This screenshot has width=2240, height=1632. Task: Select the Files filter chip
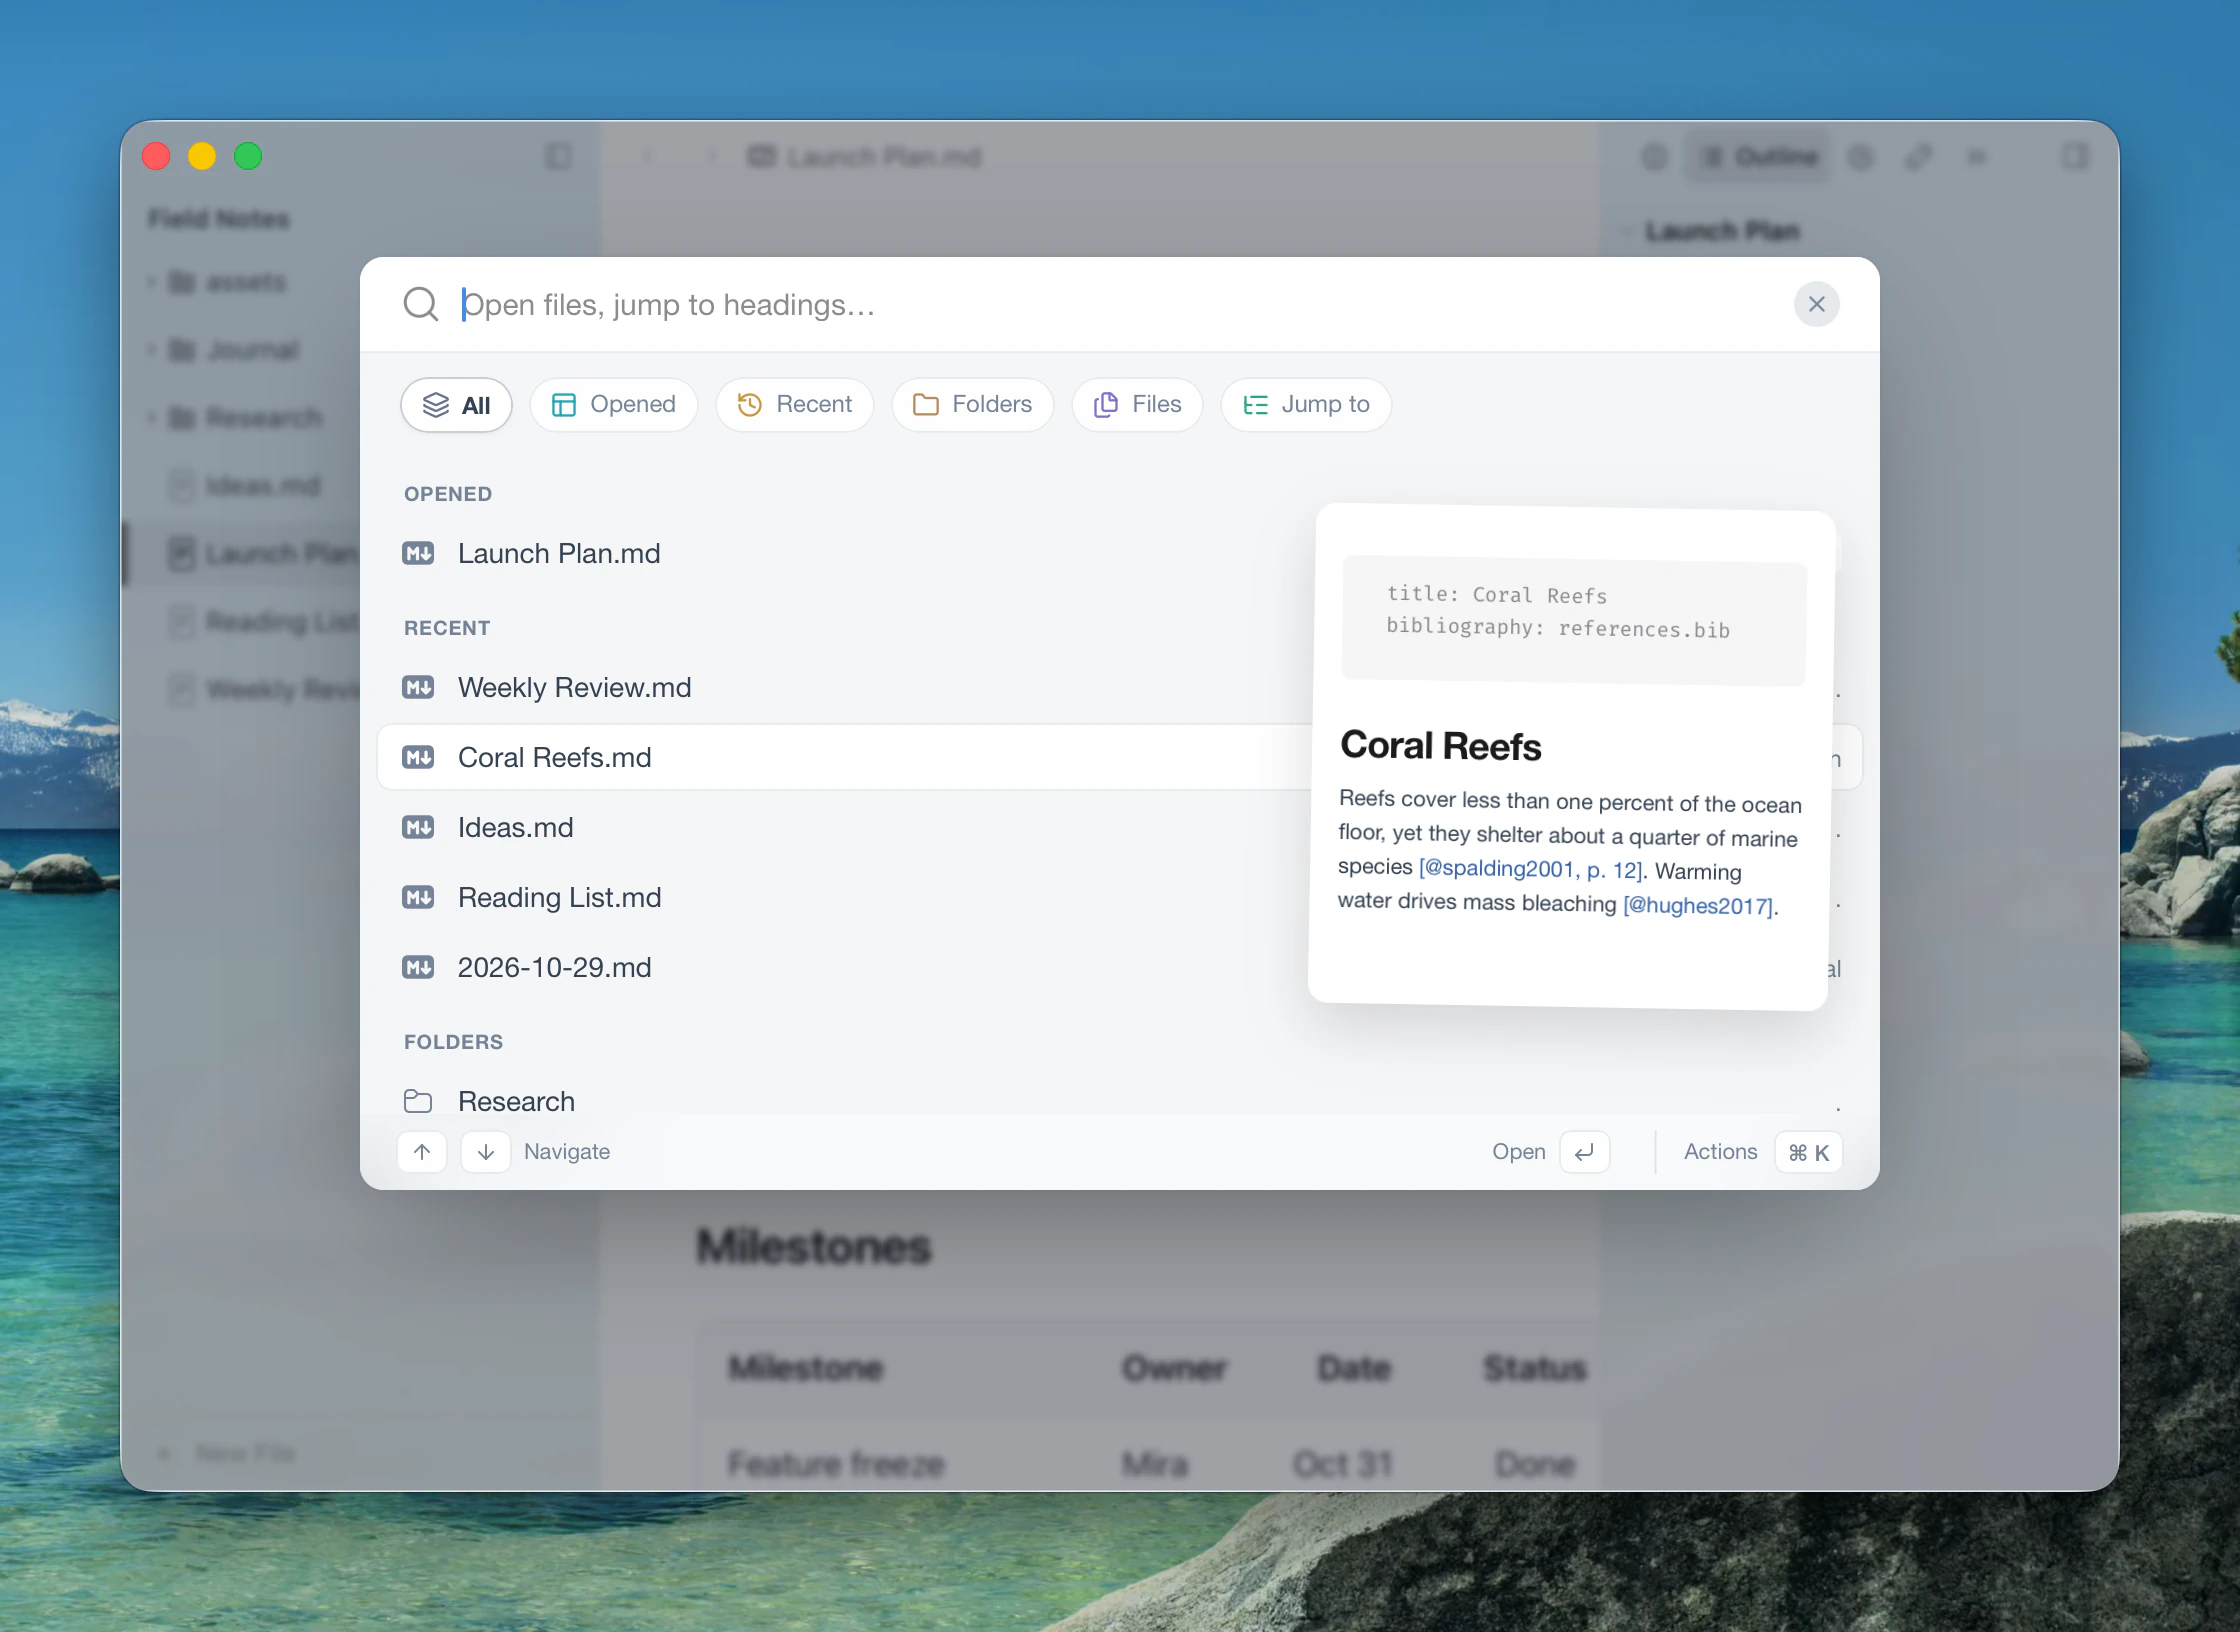(x=1137, y=405)
